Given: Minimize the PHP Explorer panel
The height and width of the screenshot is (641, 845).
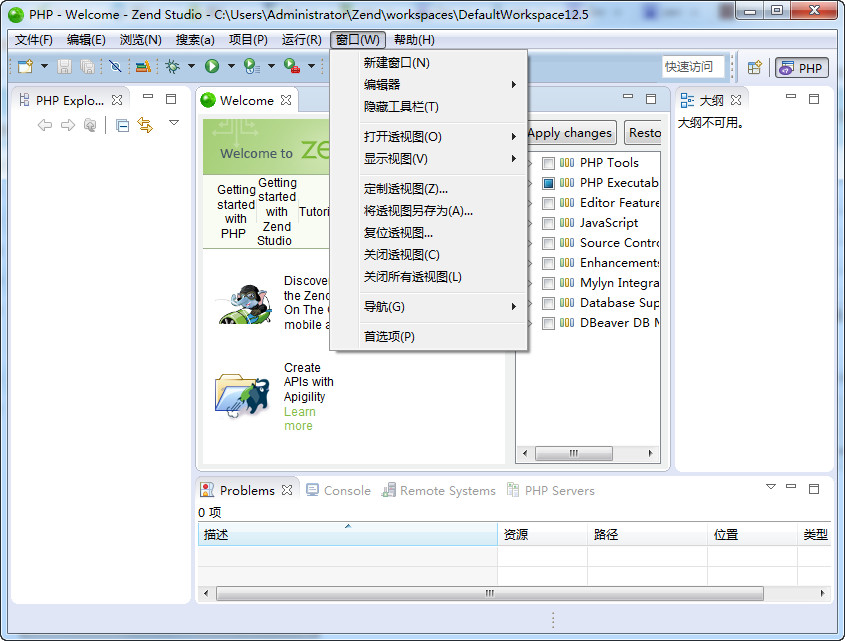Looking at the screenshot, I should tap(148, 97).
